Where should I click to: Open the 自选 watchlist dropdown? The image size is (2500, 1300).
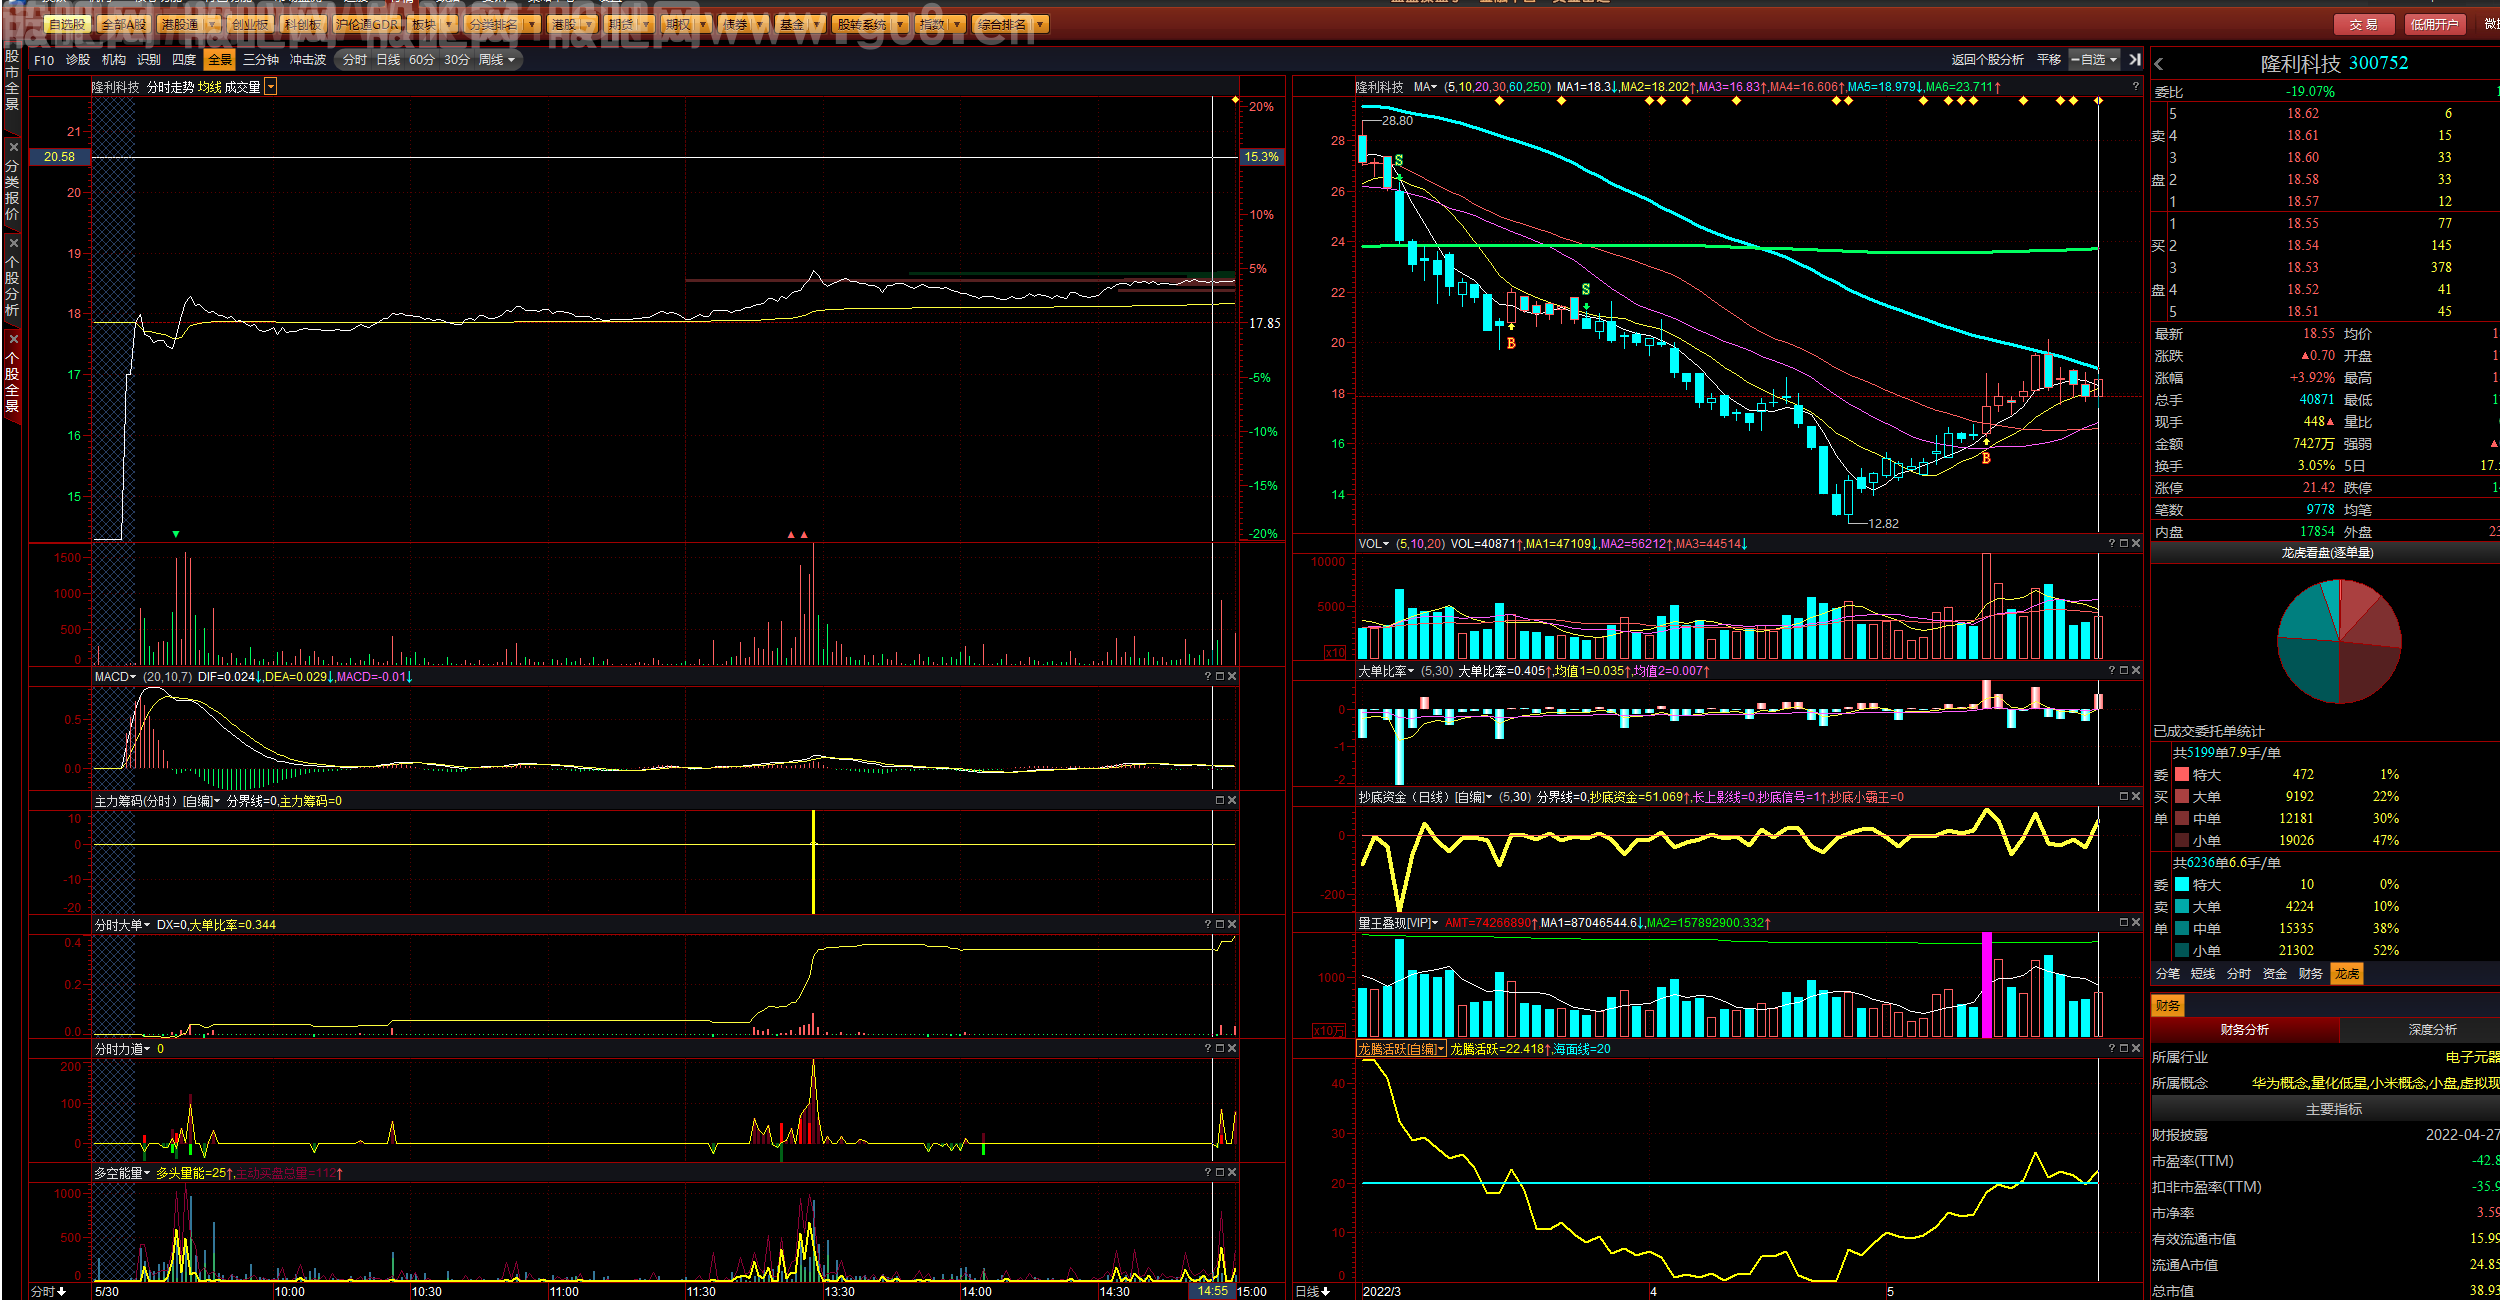(x=2095, y=60)
